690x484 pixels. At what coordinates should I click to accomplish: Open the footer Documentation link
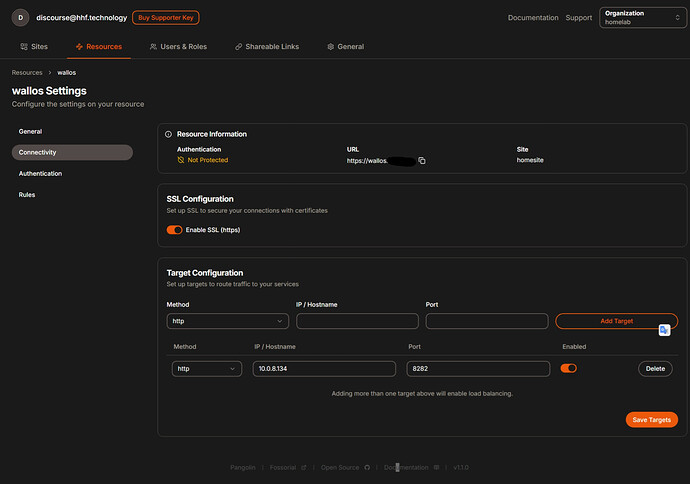point(406,467)
